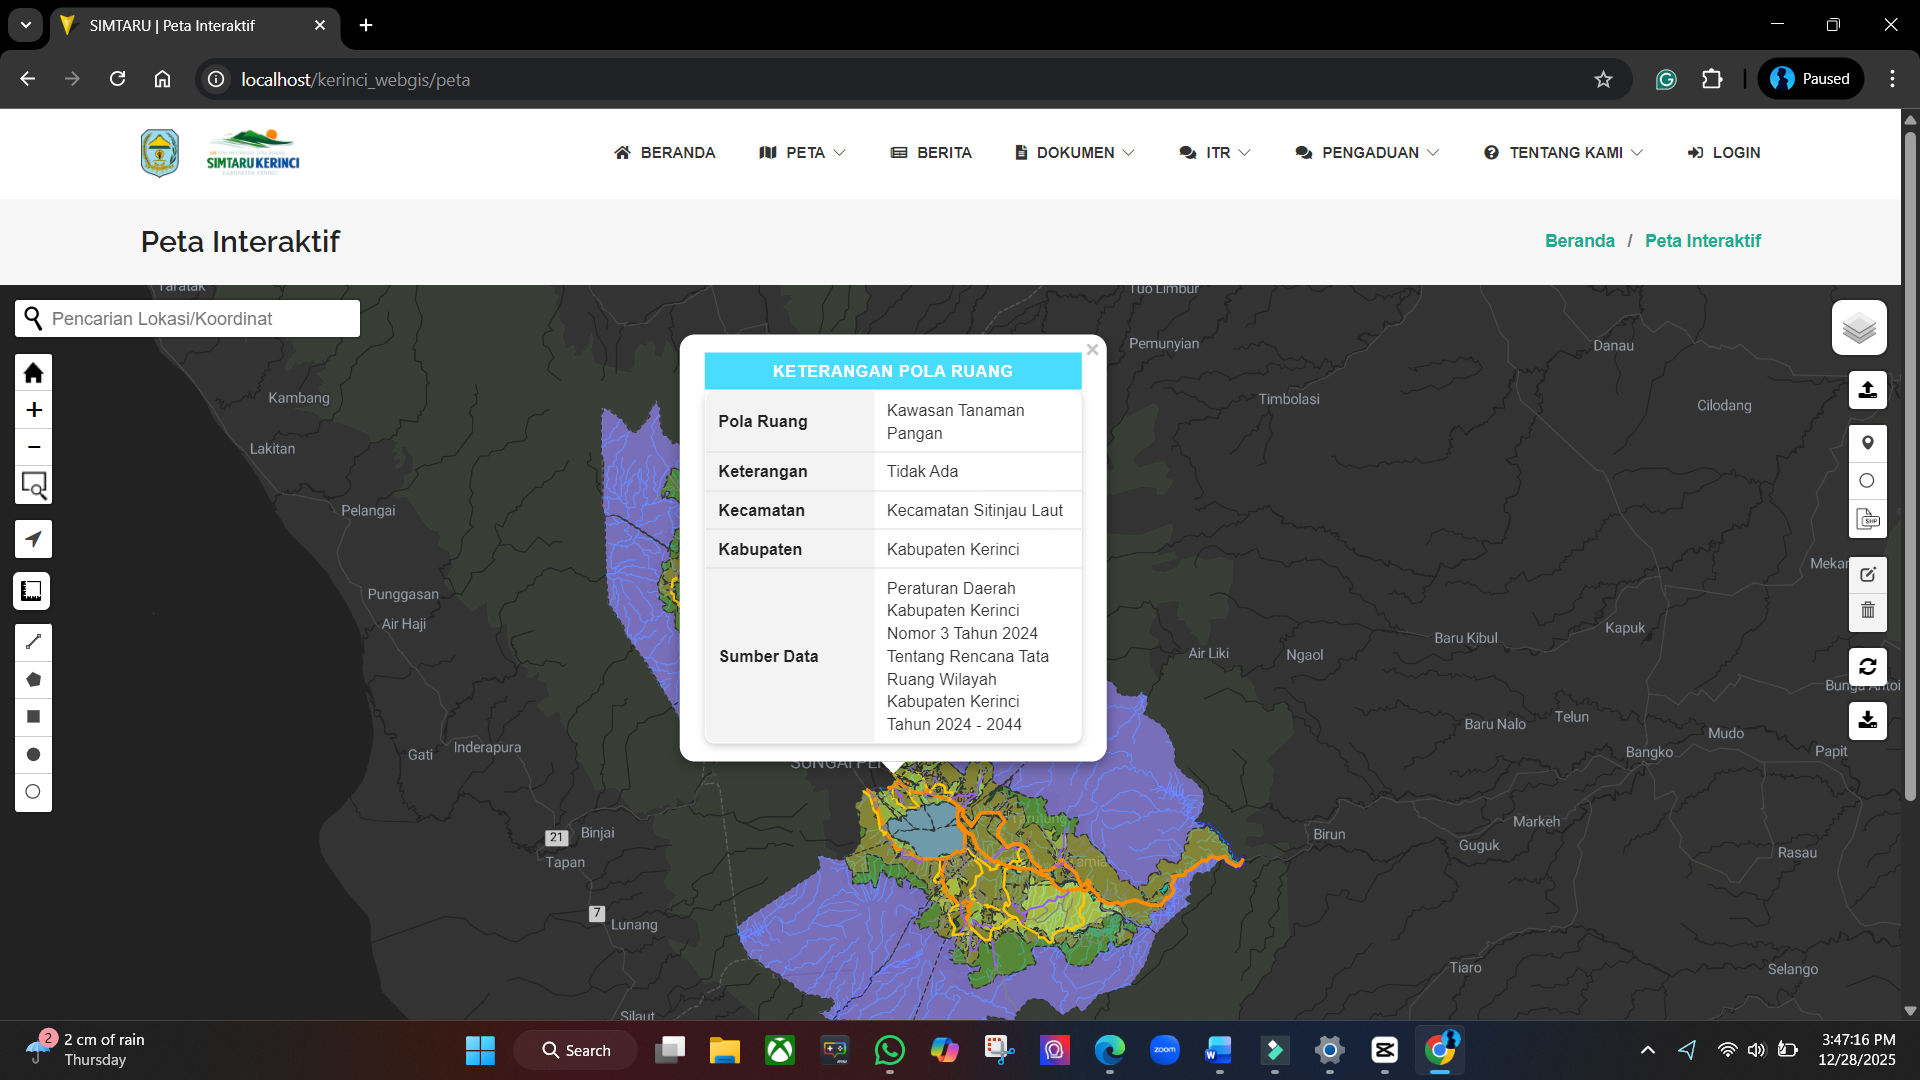
Task: Zoom in with the plus button
Action: coord(33,410)
